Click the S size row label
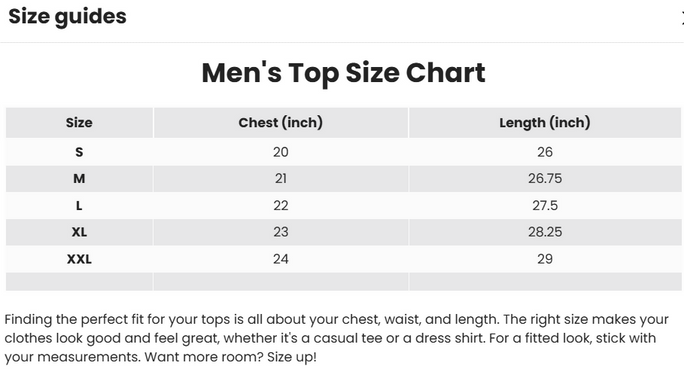 (79, 152)
